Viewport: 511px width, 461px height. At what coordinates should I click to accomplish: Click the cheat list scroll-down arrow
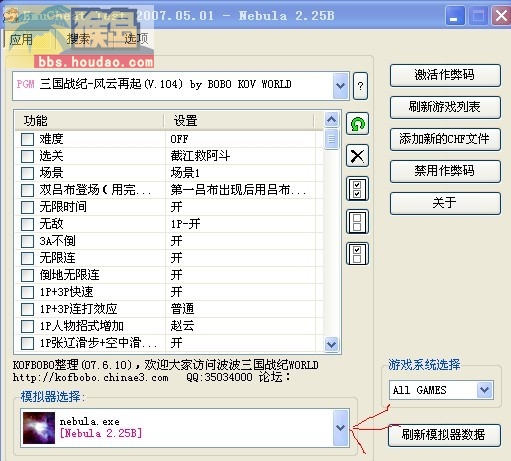(x=331, y=344)
